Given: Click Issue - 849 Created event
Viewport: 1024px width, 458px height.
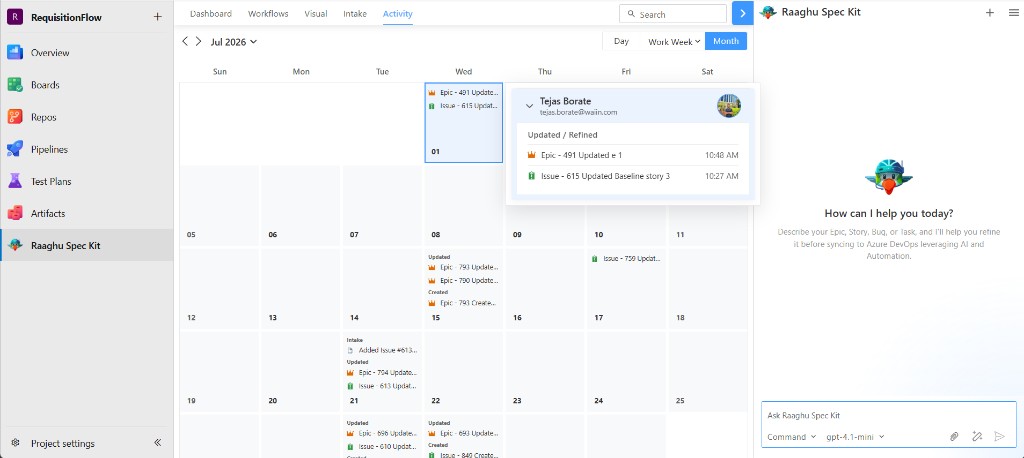Looking at the screenshot, I should (464, 455).
